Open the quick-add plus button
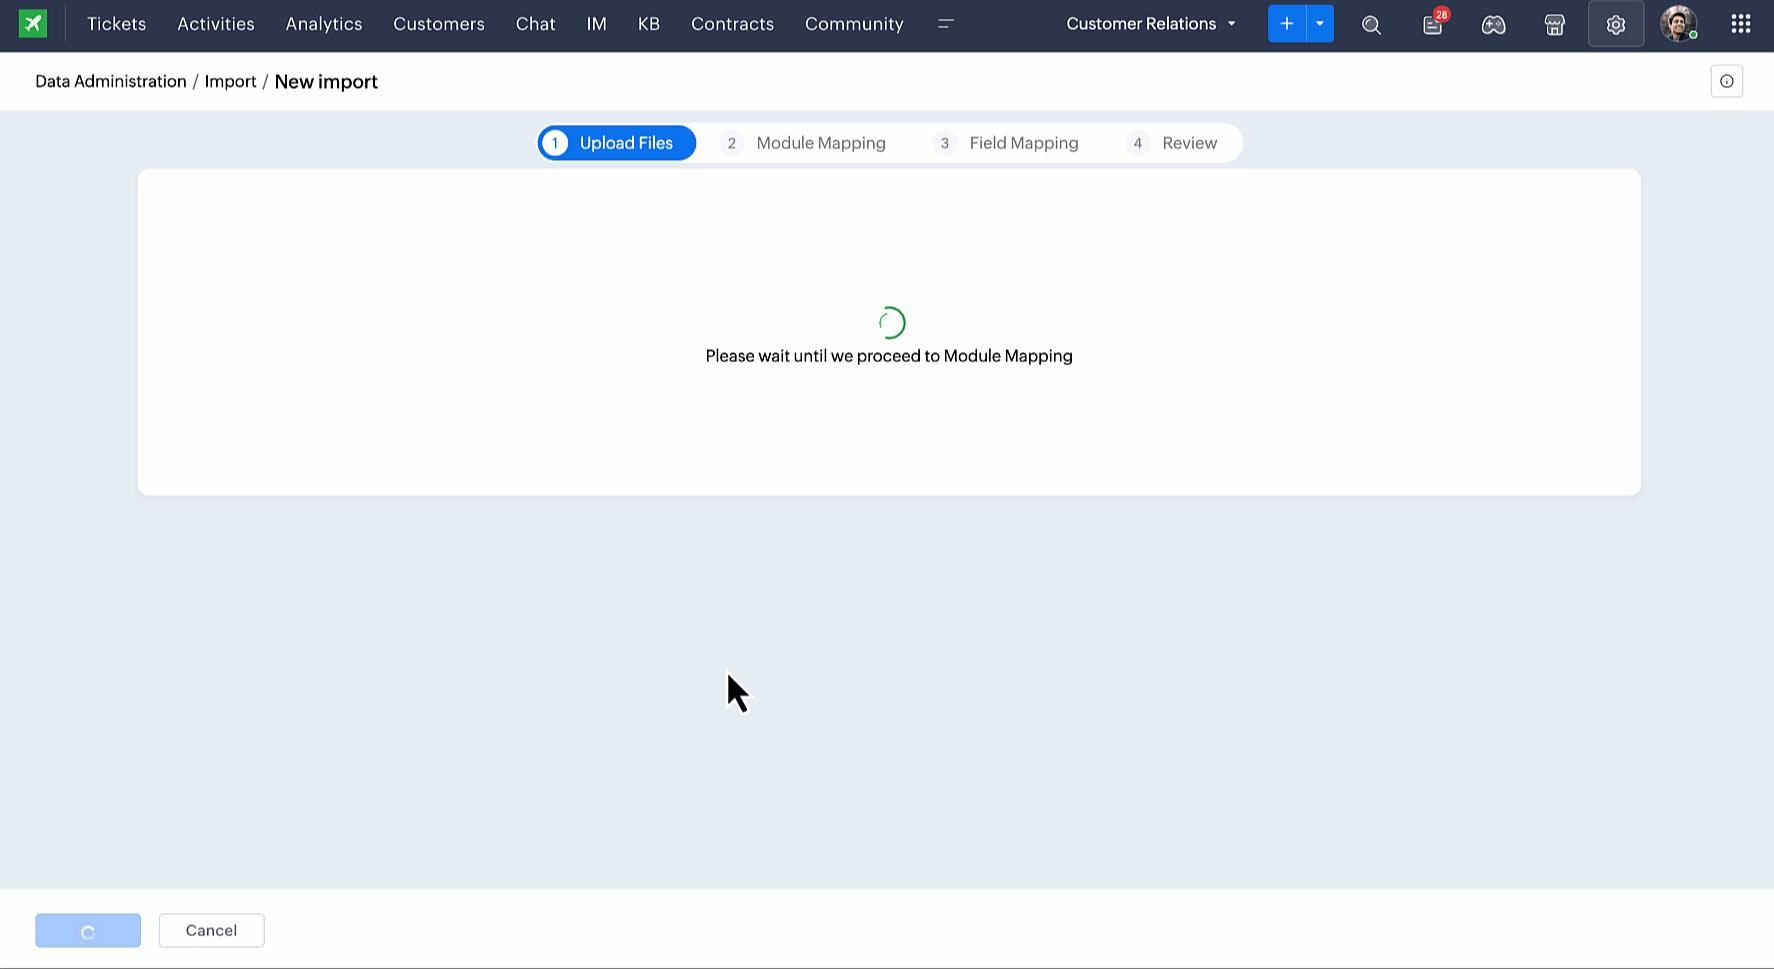Image resolution: width=1774 pixels, height=969 pixels. 1287,22
